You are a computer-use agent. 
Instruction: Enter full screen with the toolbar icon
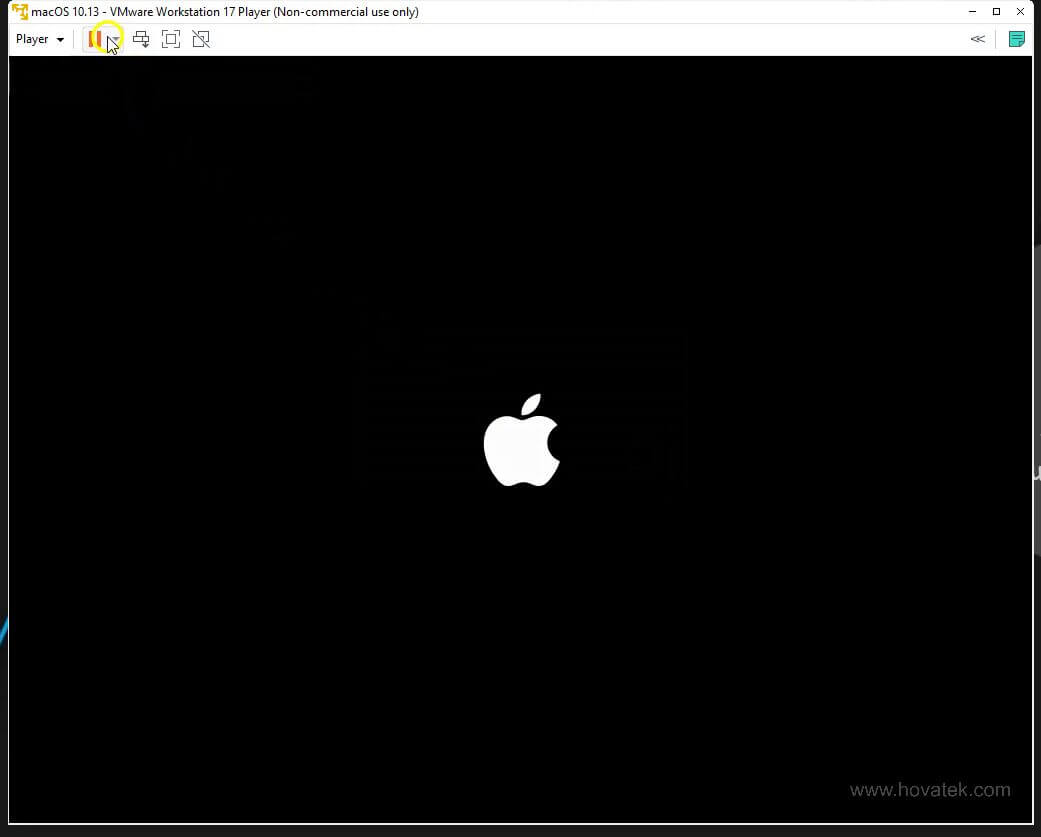tap(171, 38)
